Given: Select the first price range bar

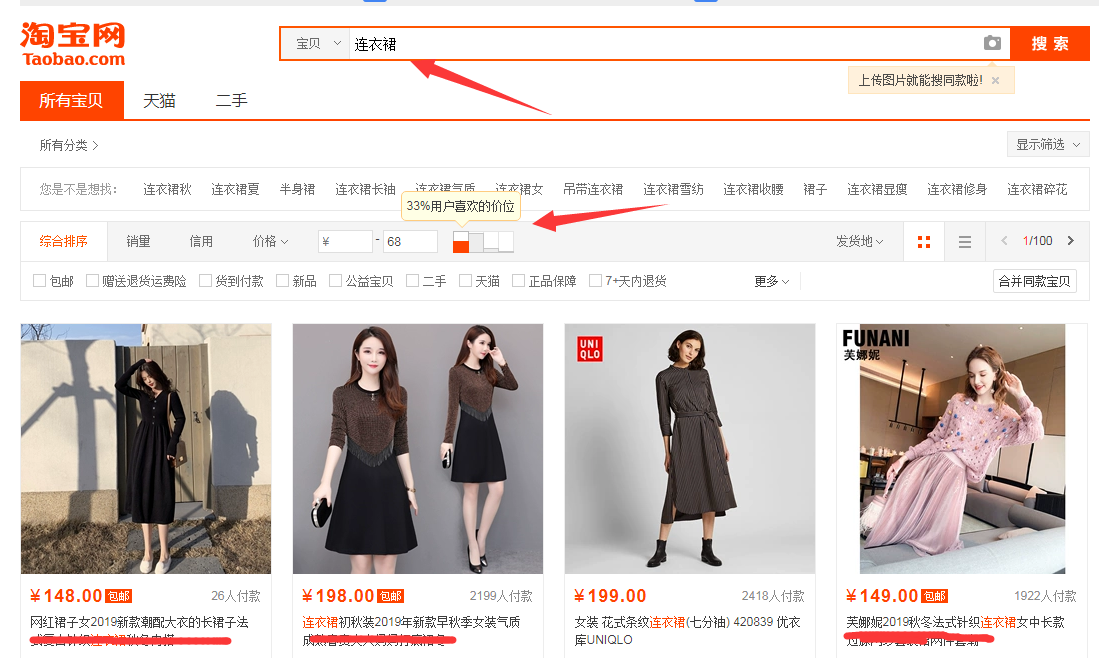Looking at the screenshot, I should point(460,242).
